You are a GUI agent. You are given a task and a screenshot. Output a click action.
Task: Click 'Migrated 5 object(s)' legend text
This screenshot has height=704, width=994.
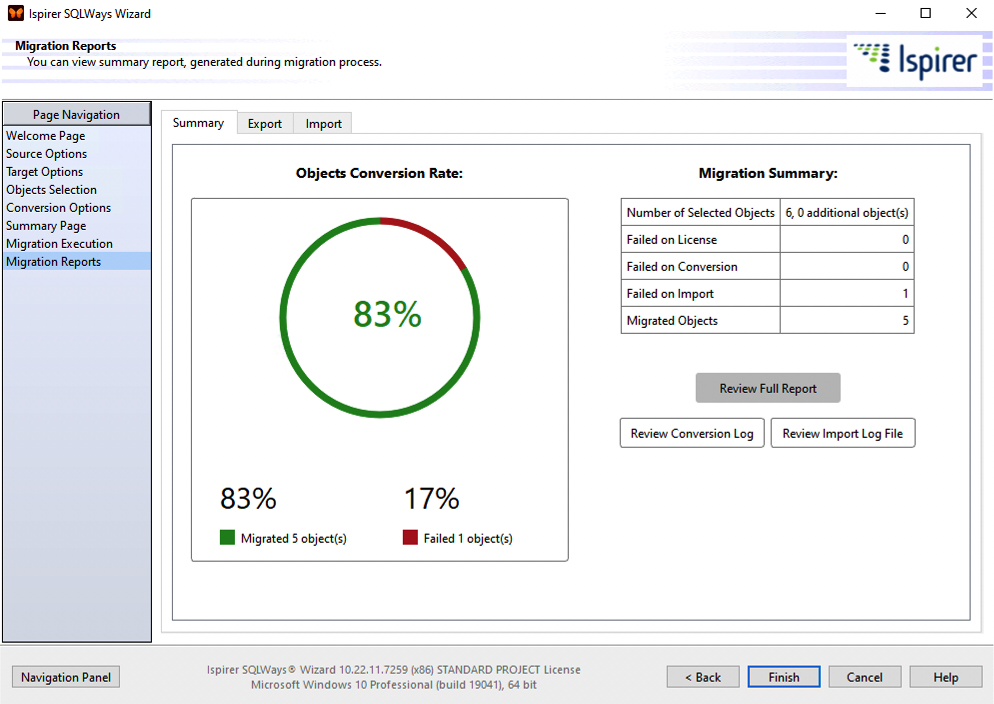coord(294,539)
